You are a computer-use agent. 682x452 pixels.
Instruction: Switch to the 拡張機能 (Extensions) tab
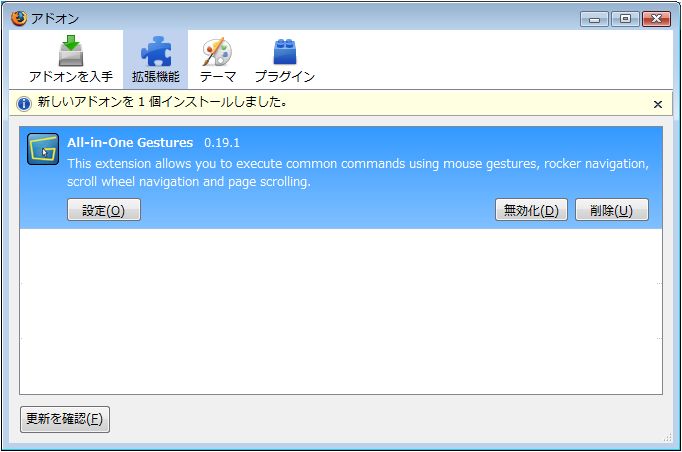click(156, 59)
